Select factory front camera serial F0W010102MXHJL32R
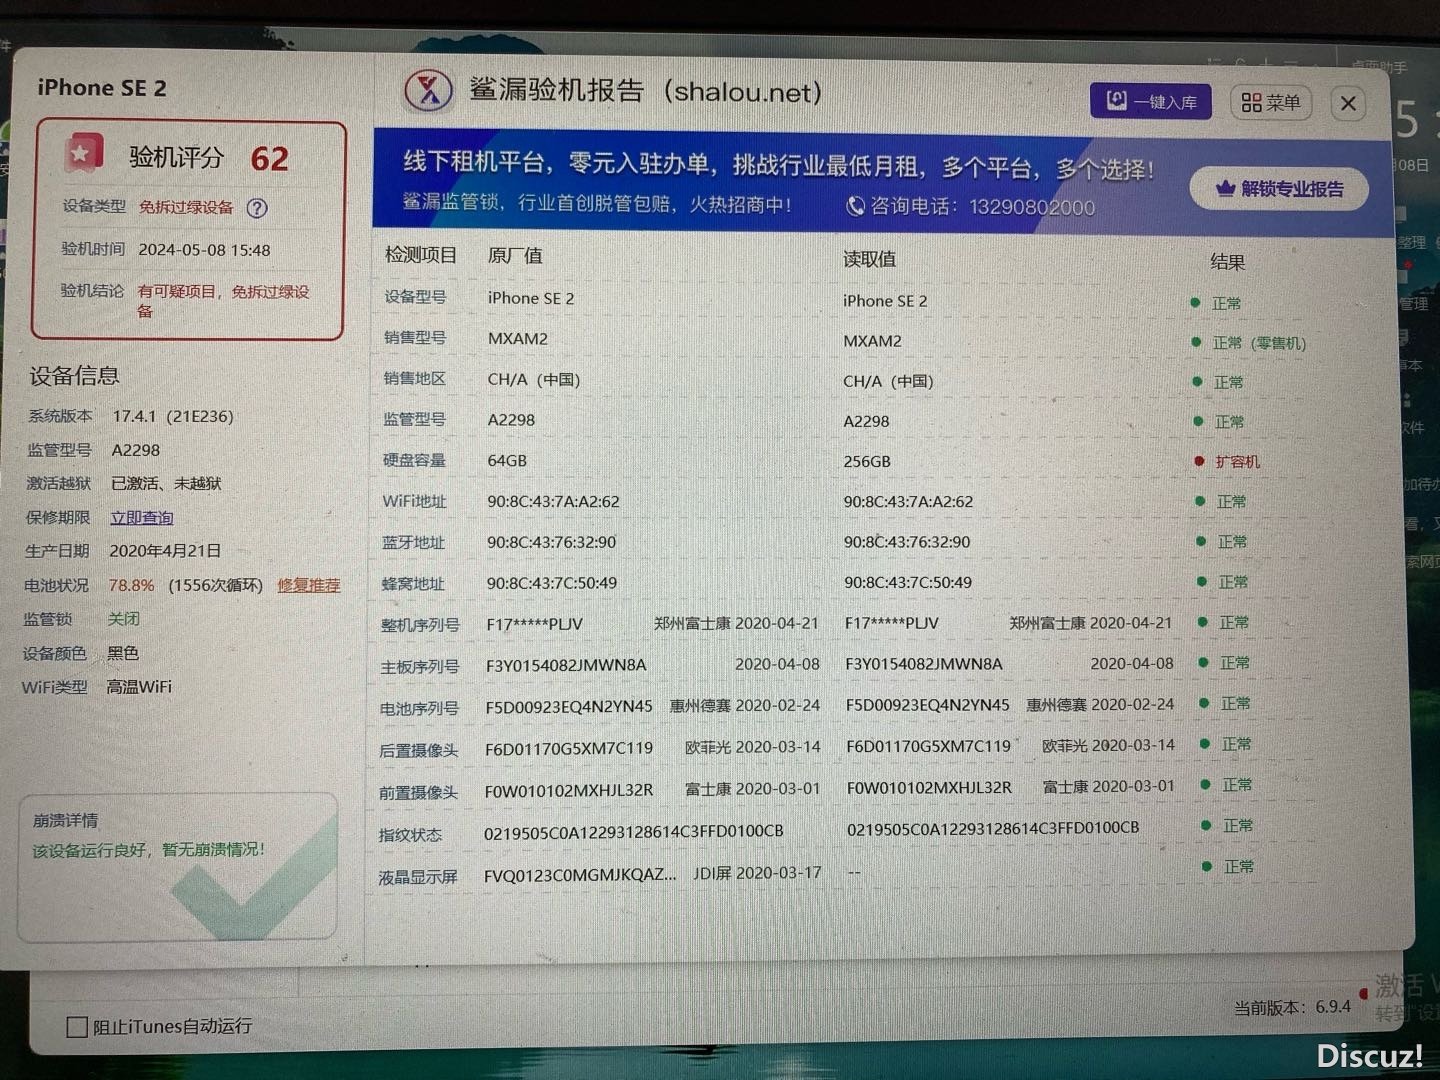 pyautogui.click(x=569, y=791)
